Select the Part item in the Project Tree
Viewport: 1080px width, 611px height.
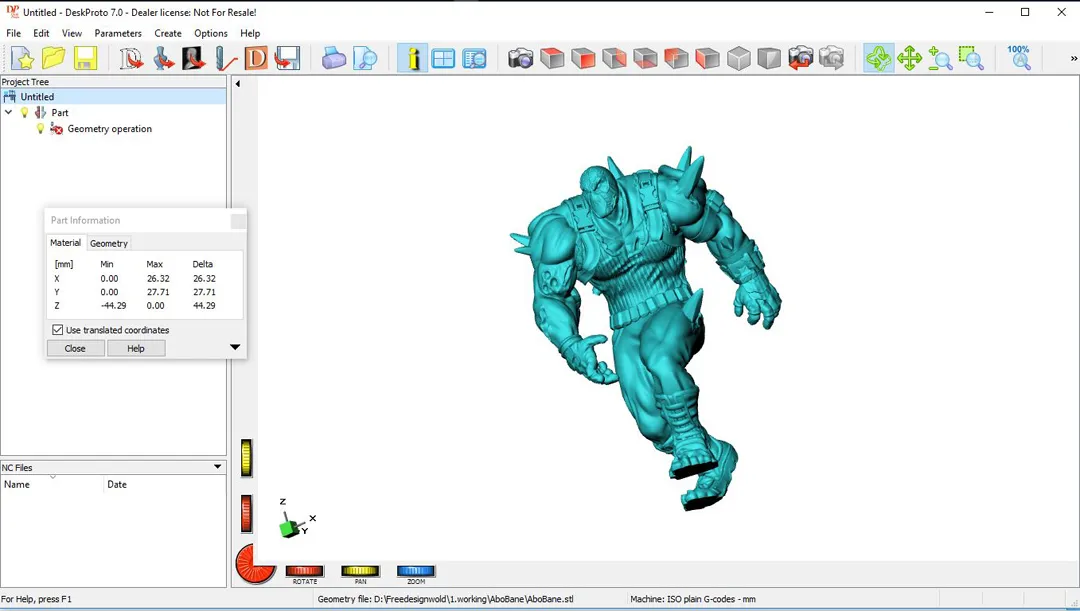pyautogui.click(x=60, y=112)
